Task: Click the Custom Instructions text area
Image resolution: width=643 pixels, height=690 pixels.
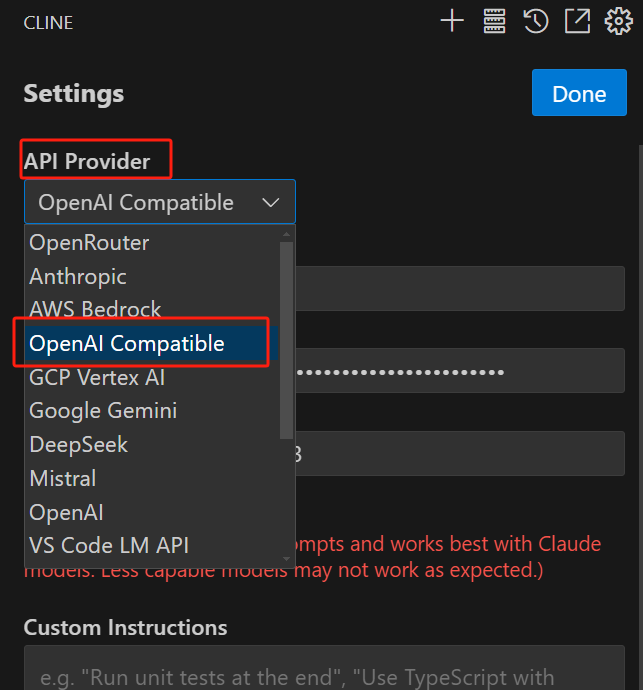Action: click(320, 670)
